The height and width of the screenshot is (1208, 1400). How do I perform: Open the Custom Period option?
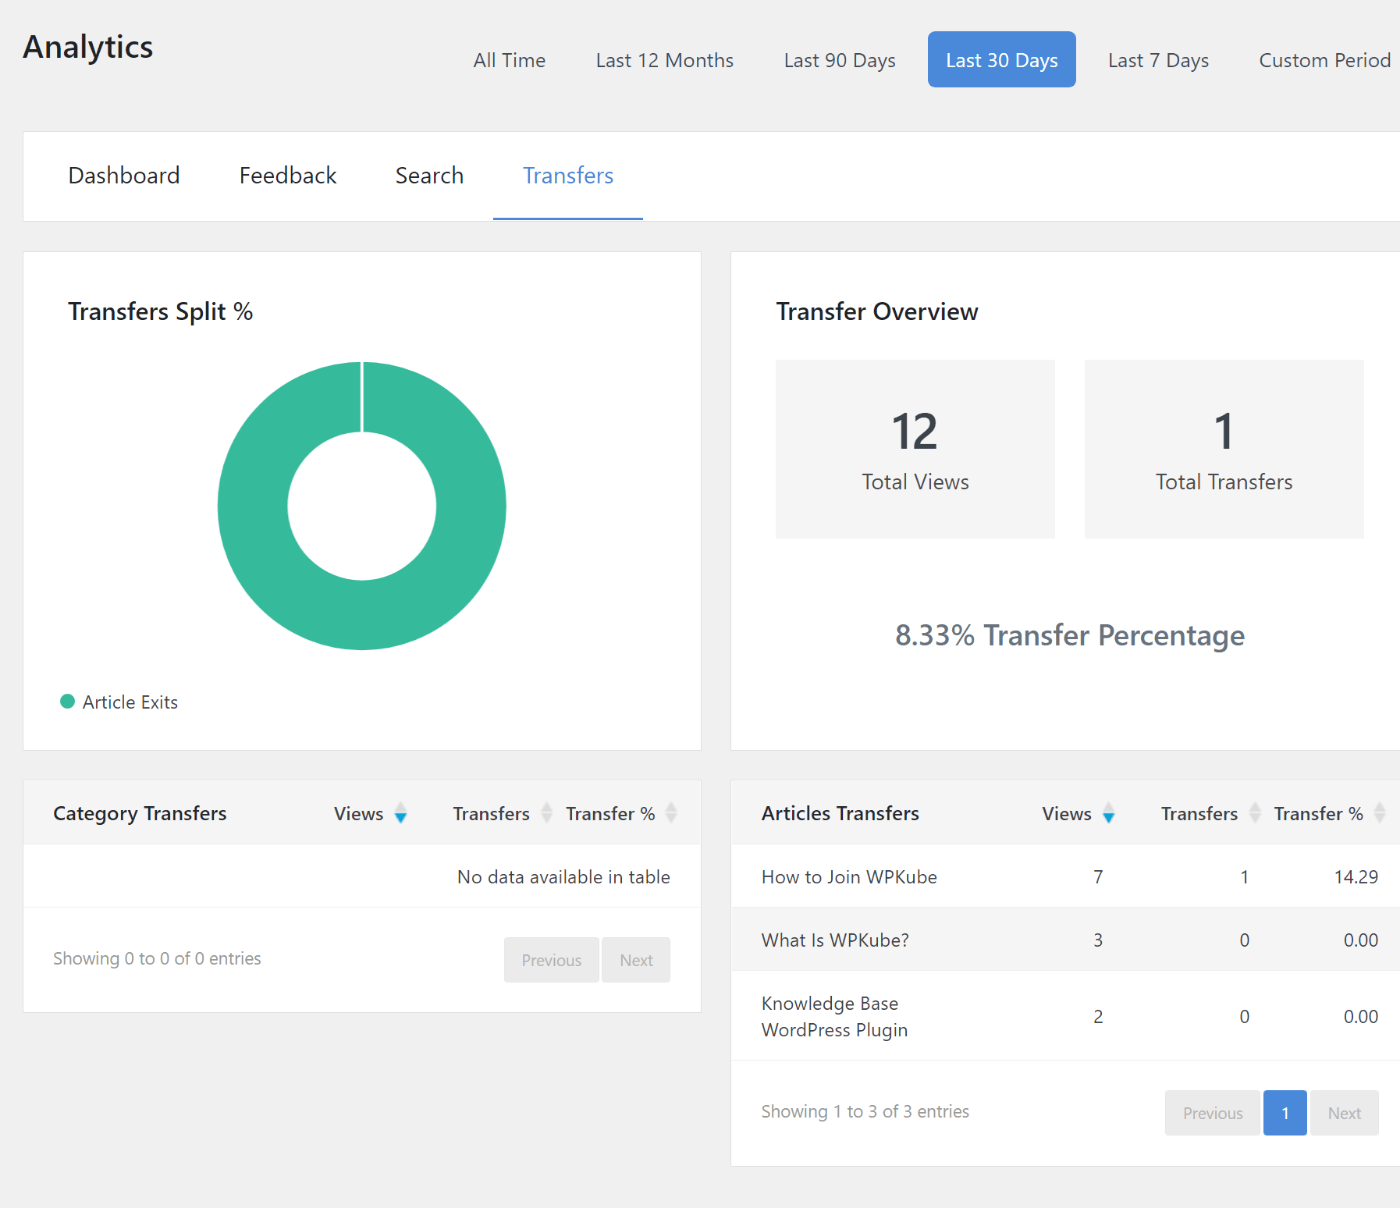point(1324,60)
